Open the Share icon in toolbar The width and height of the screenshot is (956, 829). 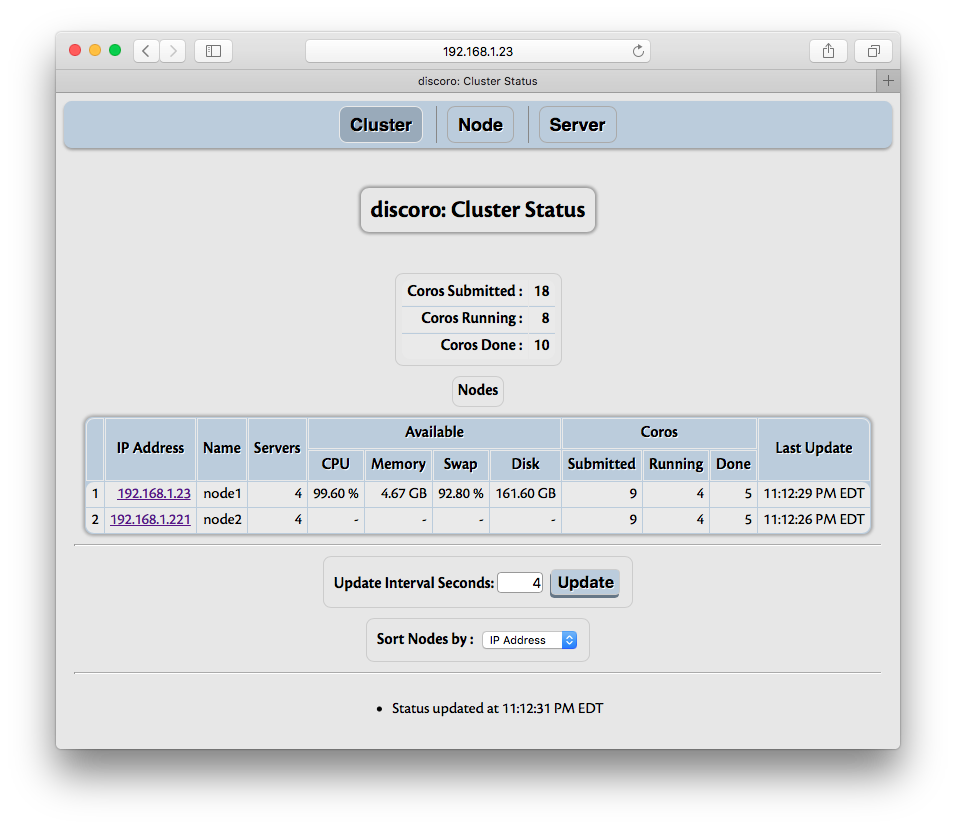[x=828, y=51]
